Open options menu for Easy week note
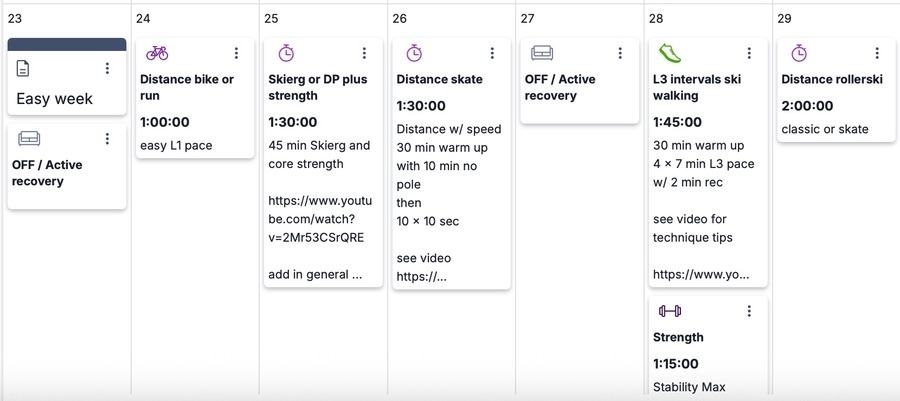 107,68
